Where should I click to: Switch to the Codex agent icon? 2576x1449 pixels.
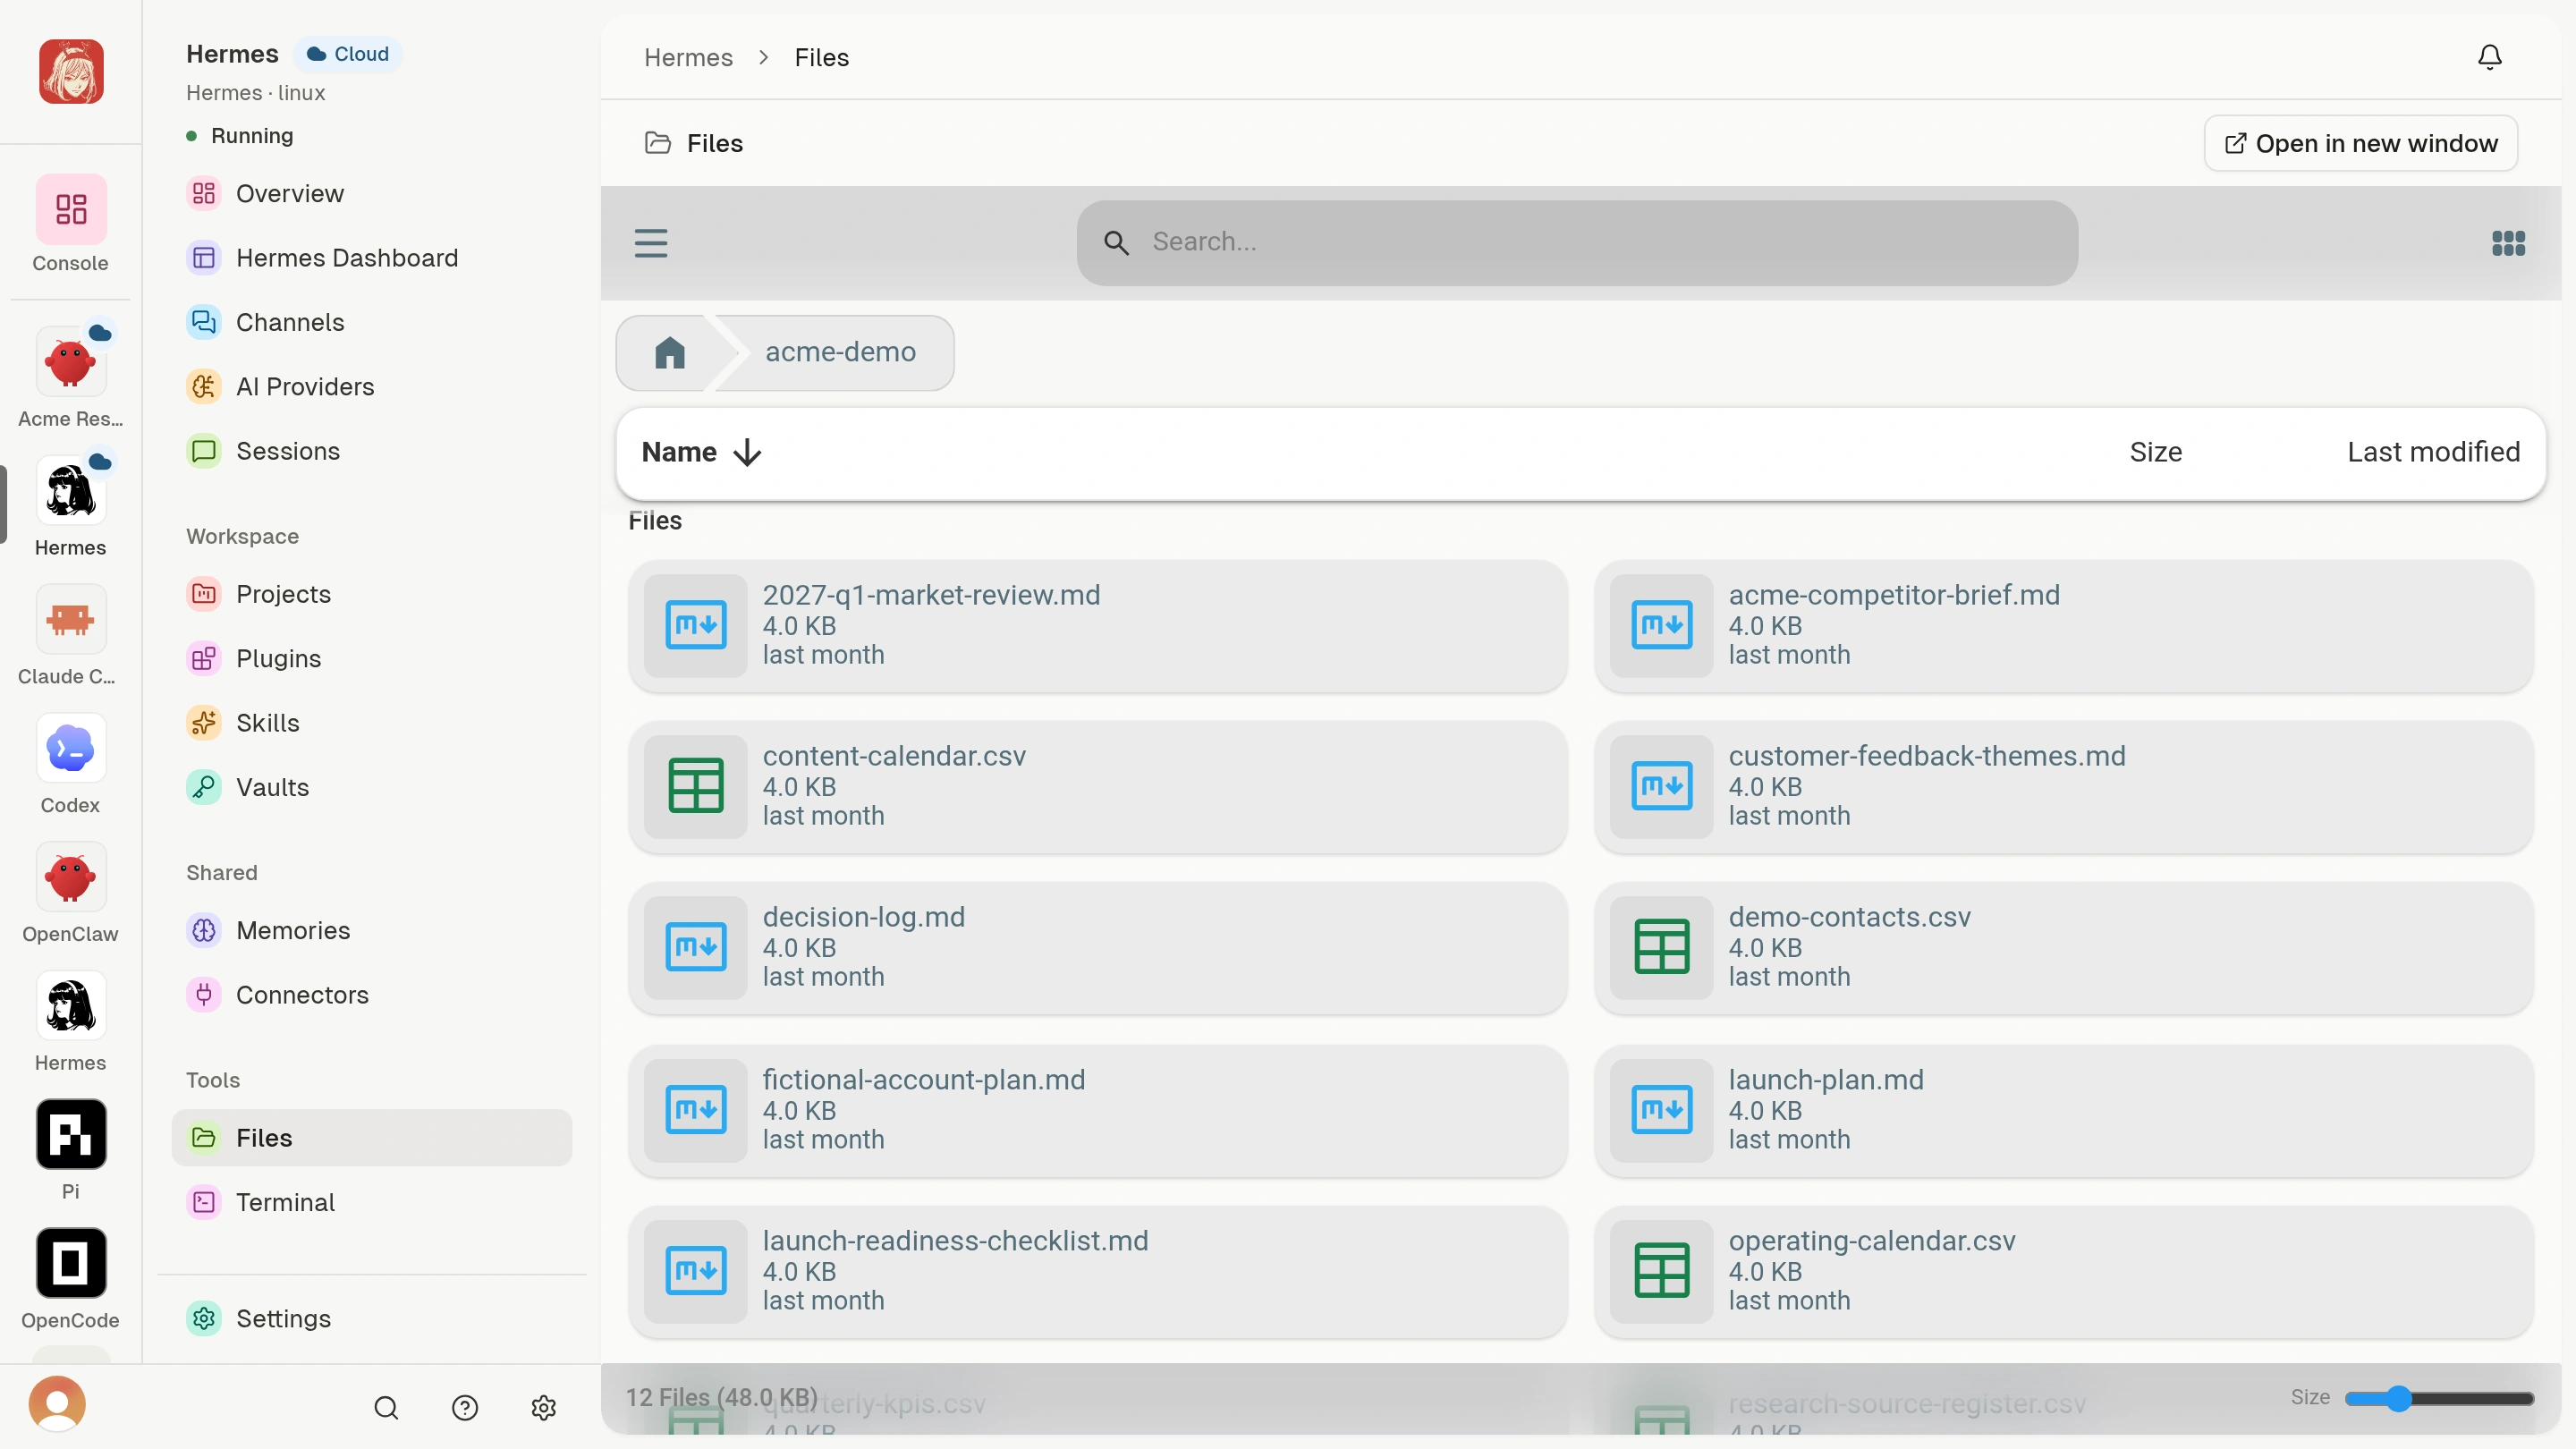tap(70, 748)
